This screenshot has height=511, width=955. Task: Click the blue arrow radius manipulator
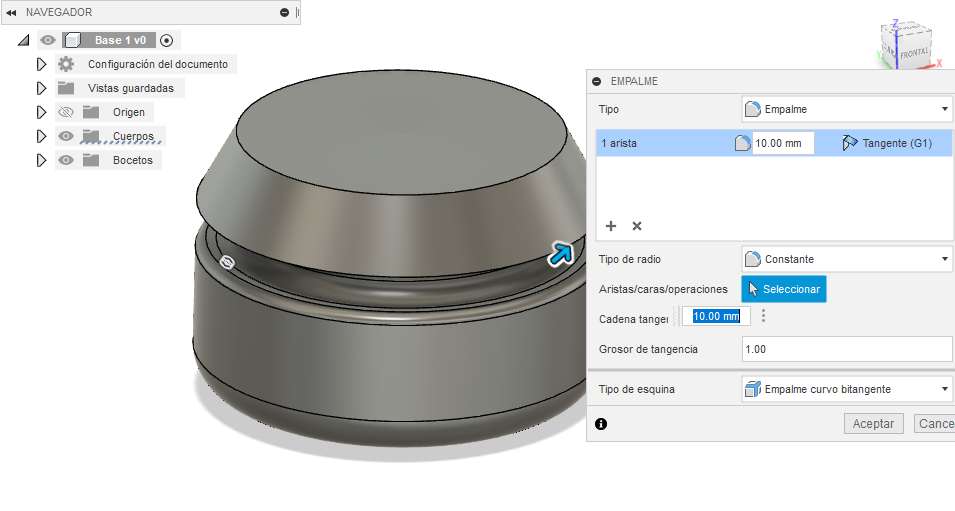click(x=560, y=254)
